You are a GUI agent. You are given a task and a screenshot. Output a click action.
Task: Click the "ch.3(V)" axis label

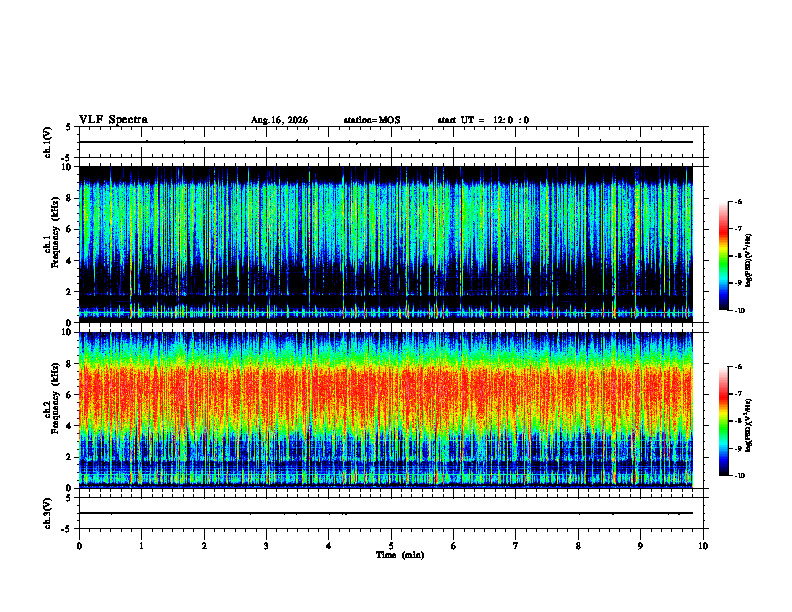click(x=48, y=513)
